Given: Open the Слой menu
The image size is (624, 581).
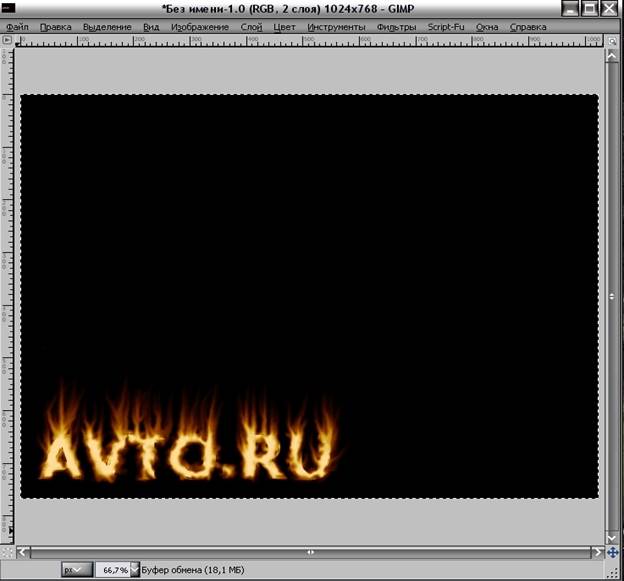Looking at the screenshot, I should pyautogui.click(x=252, y=27).
